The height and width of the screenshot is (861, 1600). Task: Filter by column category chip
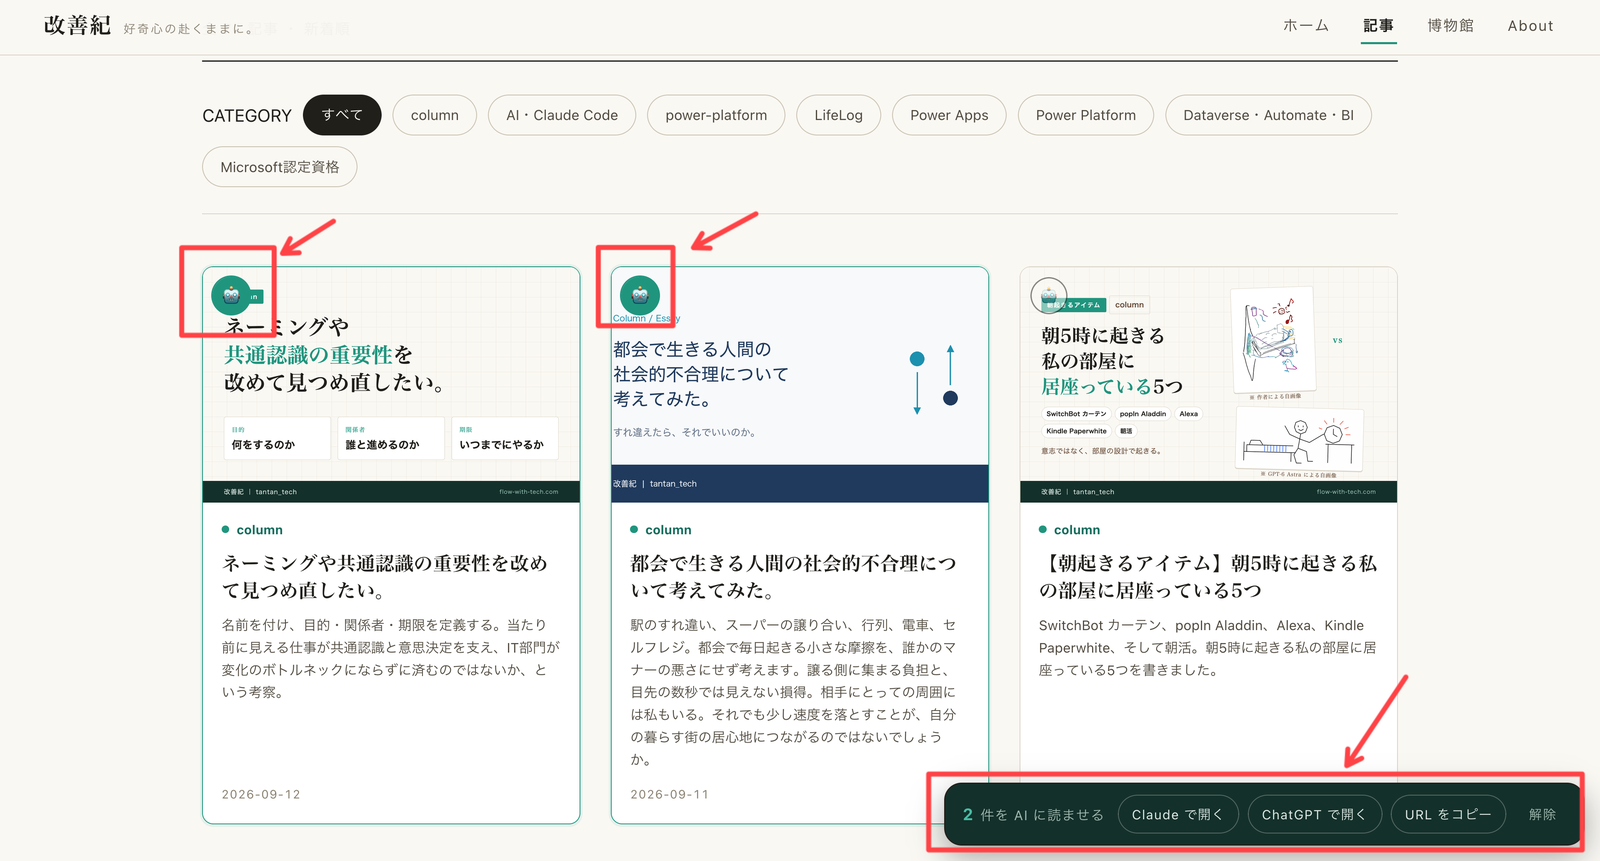[435, 115]
